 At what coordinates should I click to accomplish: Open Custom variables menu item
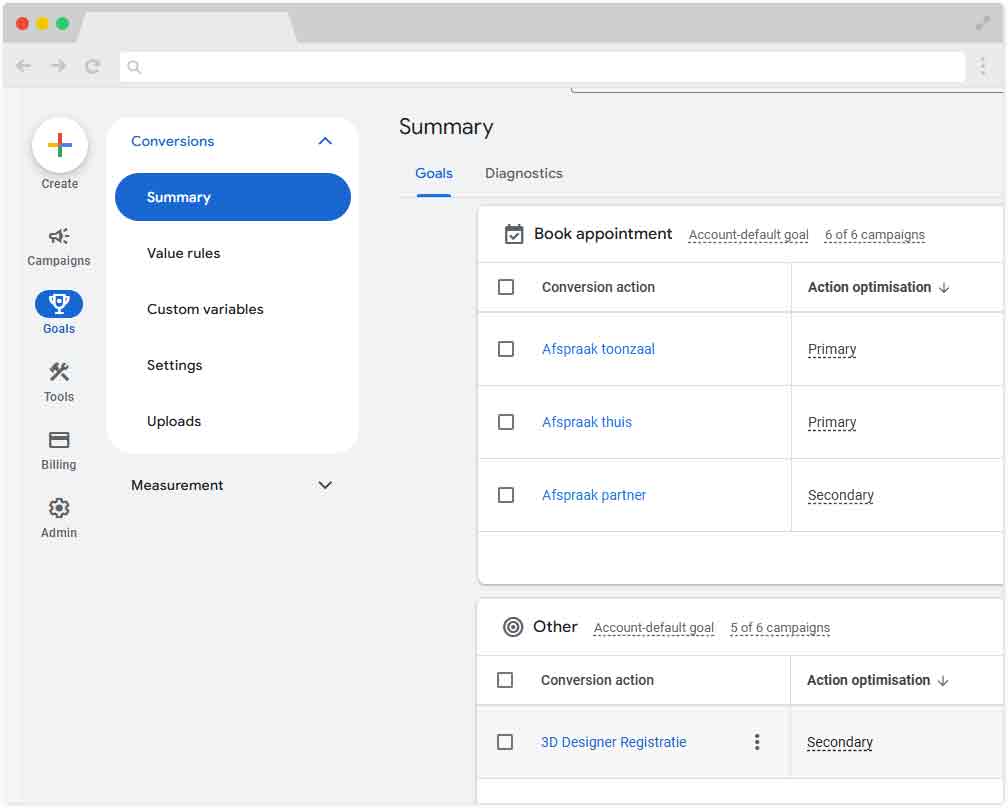tap(205, 309)
